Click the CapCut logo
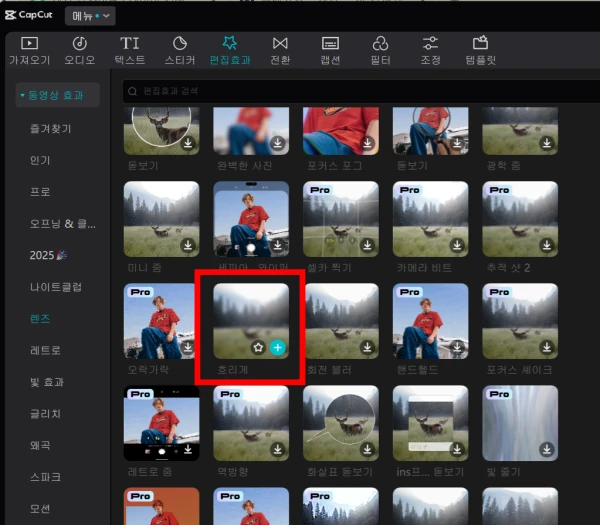600x525 pixels. [x=29, y=15]
